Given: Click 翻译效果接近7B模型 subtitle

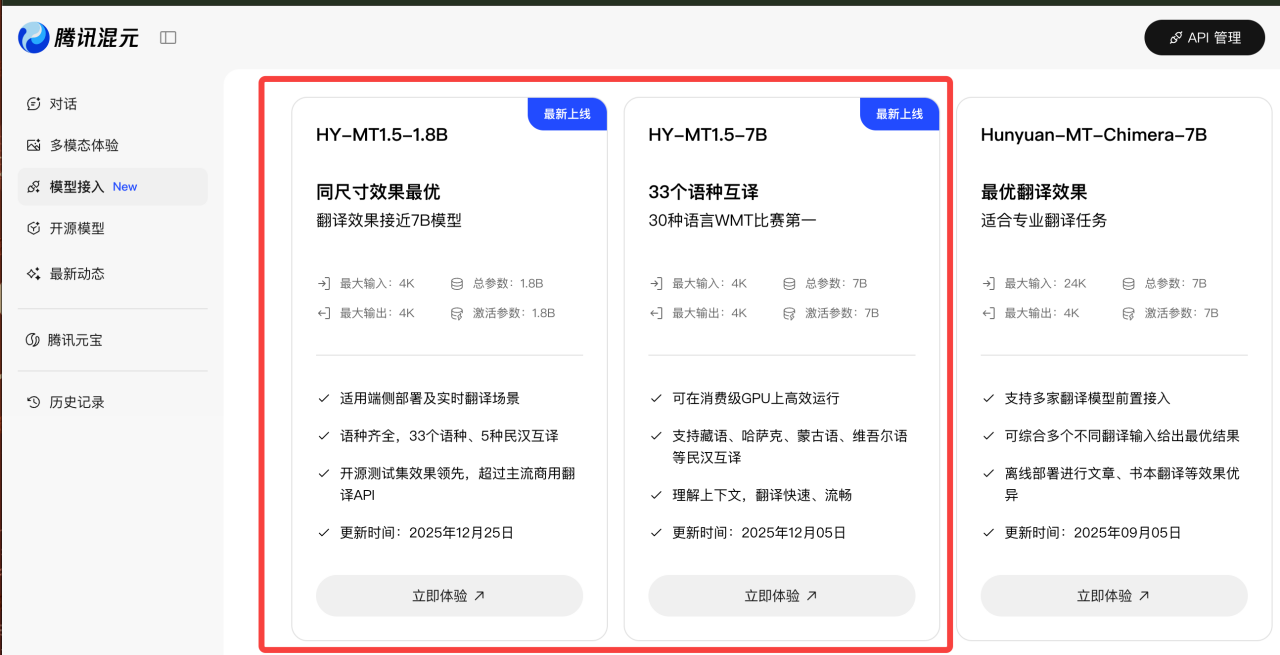Looking at the screenshot, I should [x=389, y=221].
